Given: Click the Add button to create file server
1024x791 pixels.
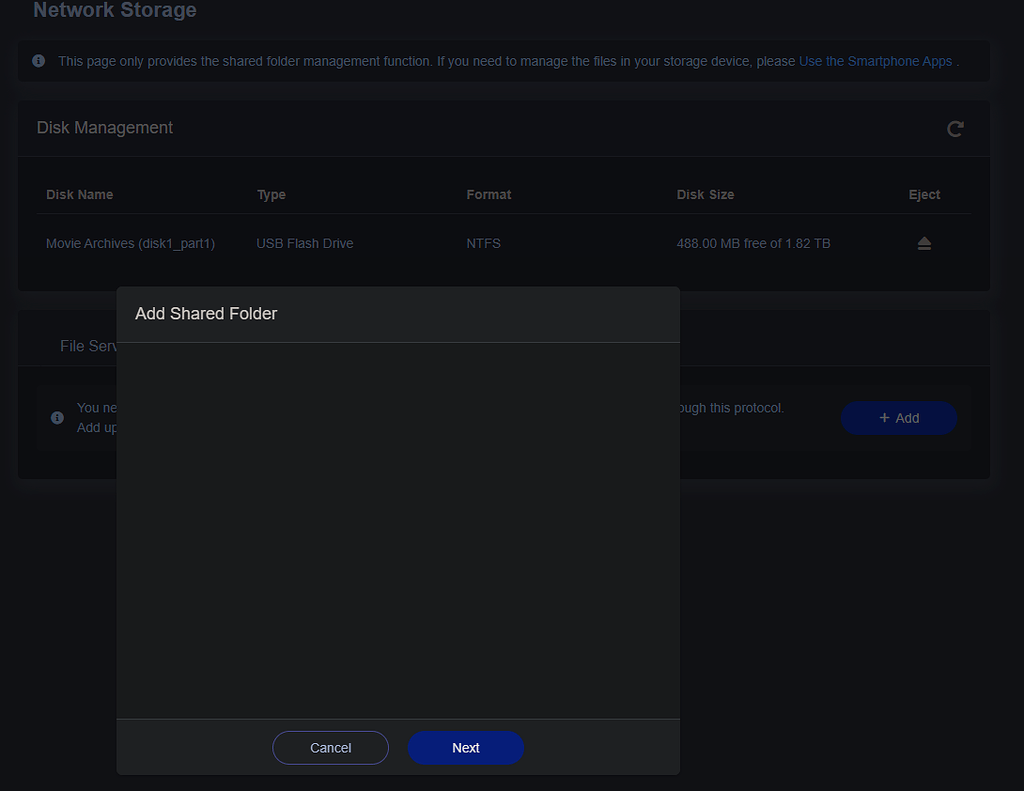Looking at the screenshot, I should pos(898,418).
